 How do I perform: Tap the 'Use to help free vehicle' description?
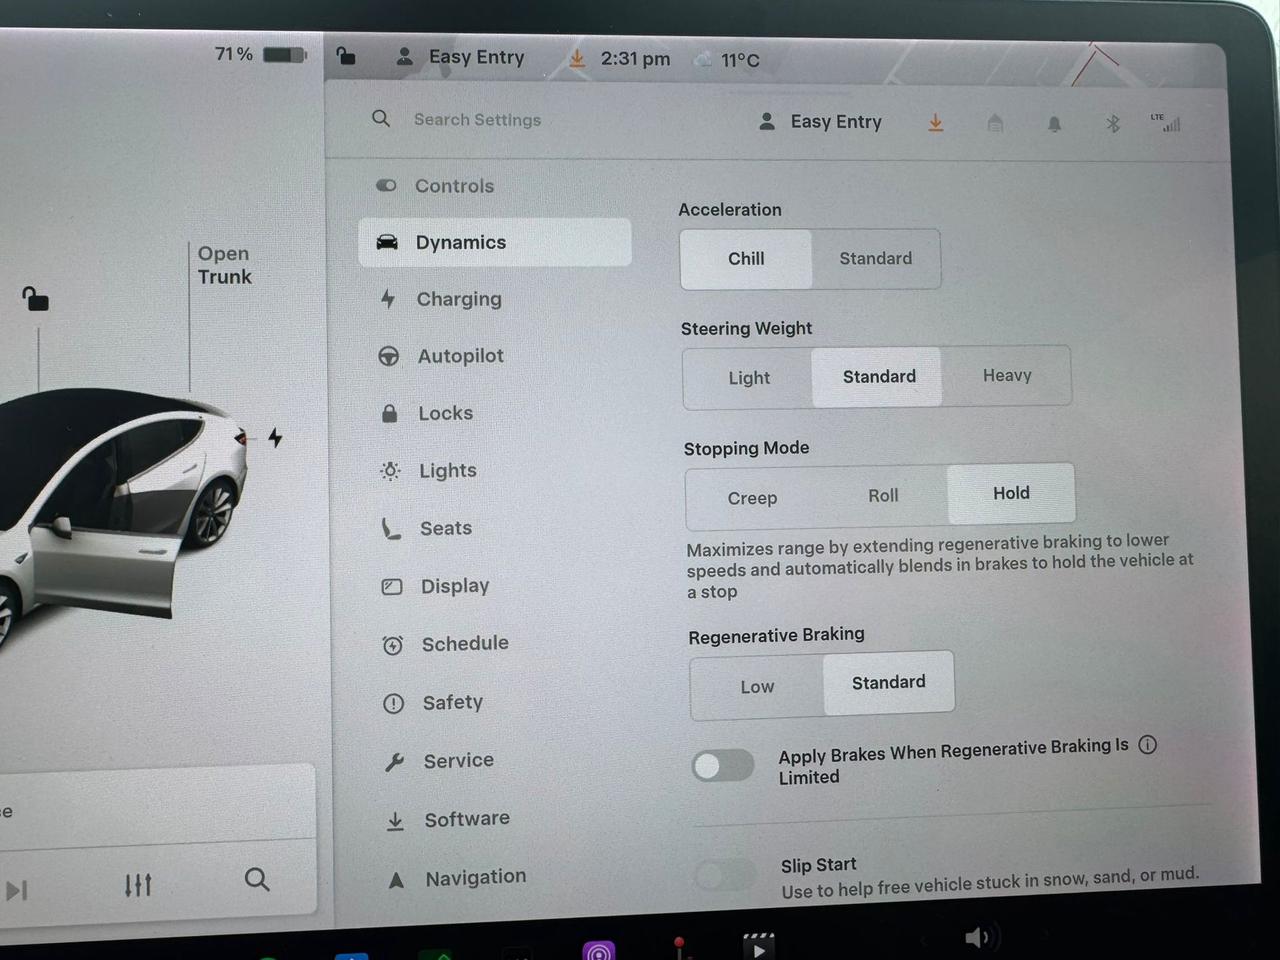point(990,883)
